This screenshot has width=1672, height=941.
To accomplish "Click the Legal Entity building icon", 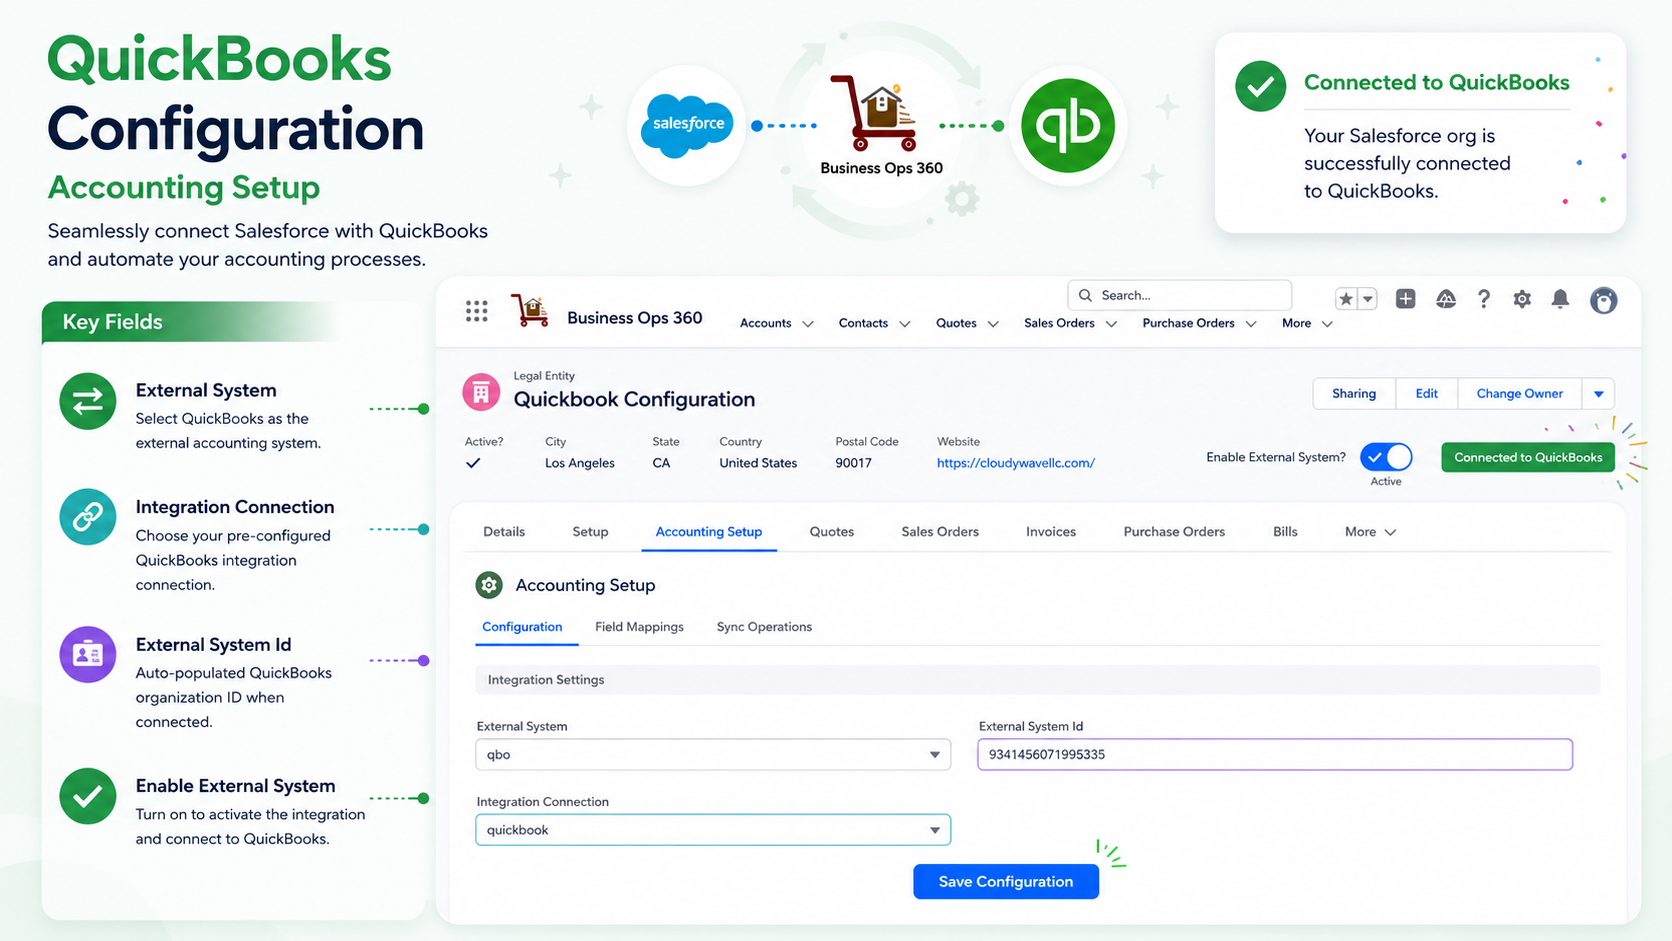I will click(481, 392).
